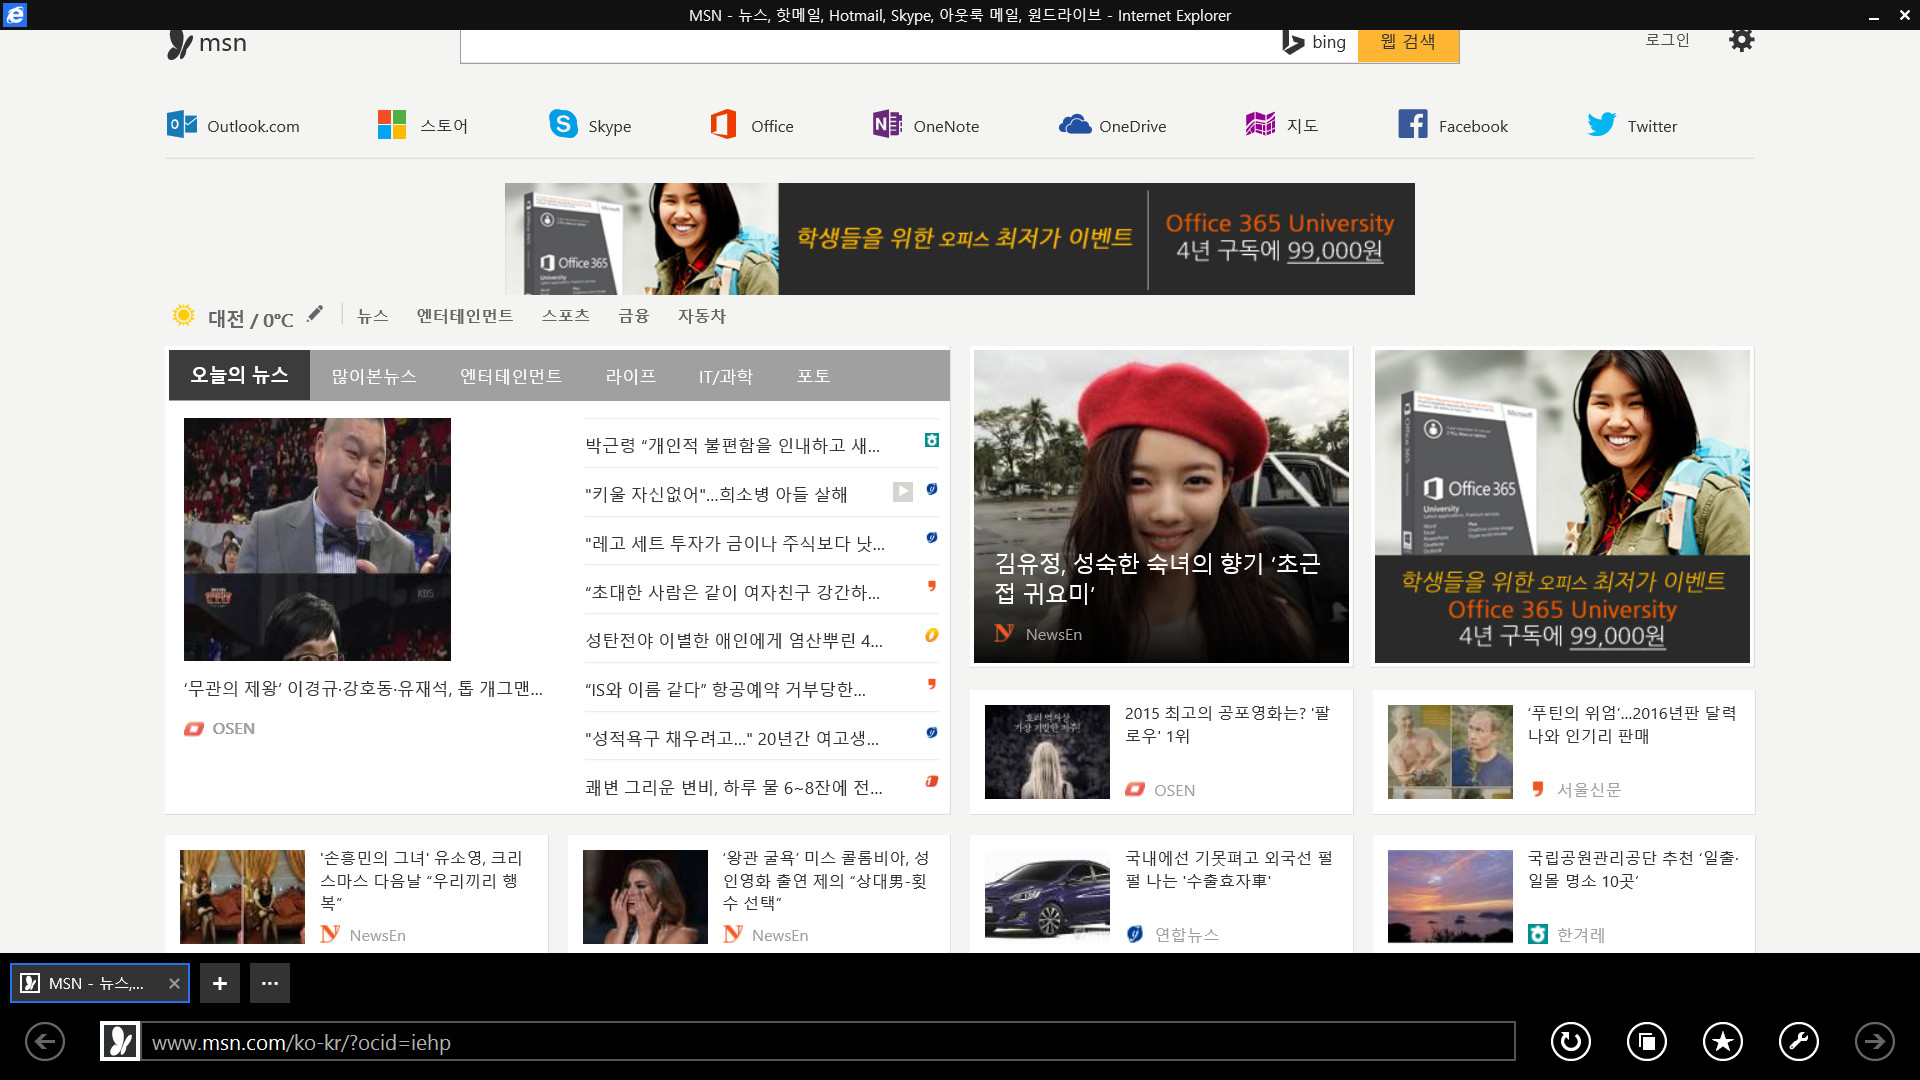Edit weather location with pencil icon
Image resolution: width=1920 pixels, height=1080 pixels.
[x=315, y=314]
